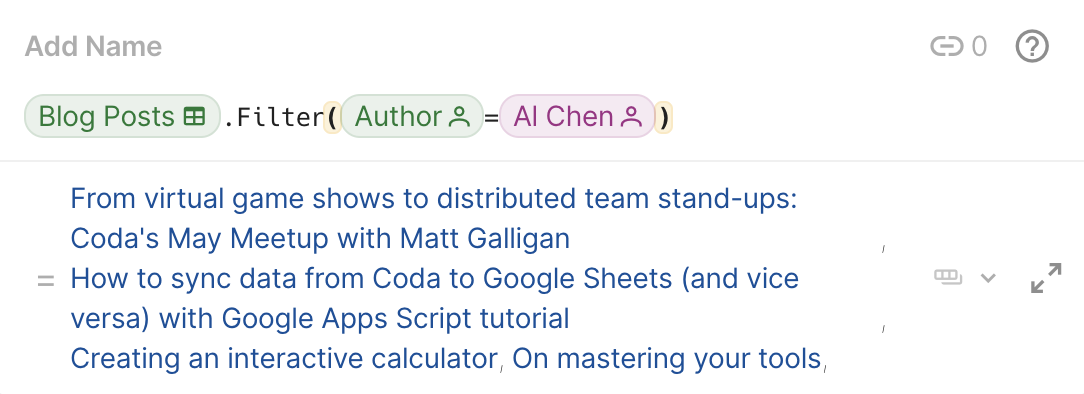The image size is (1084, 394).
Task: Open formula help with the question mark
Action: click(x=1032, y=47)
